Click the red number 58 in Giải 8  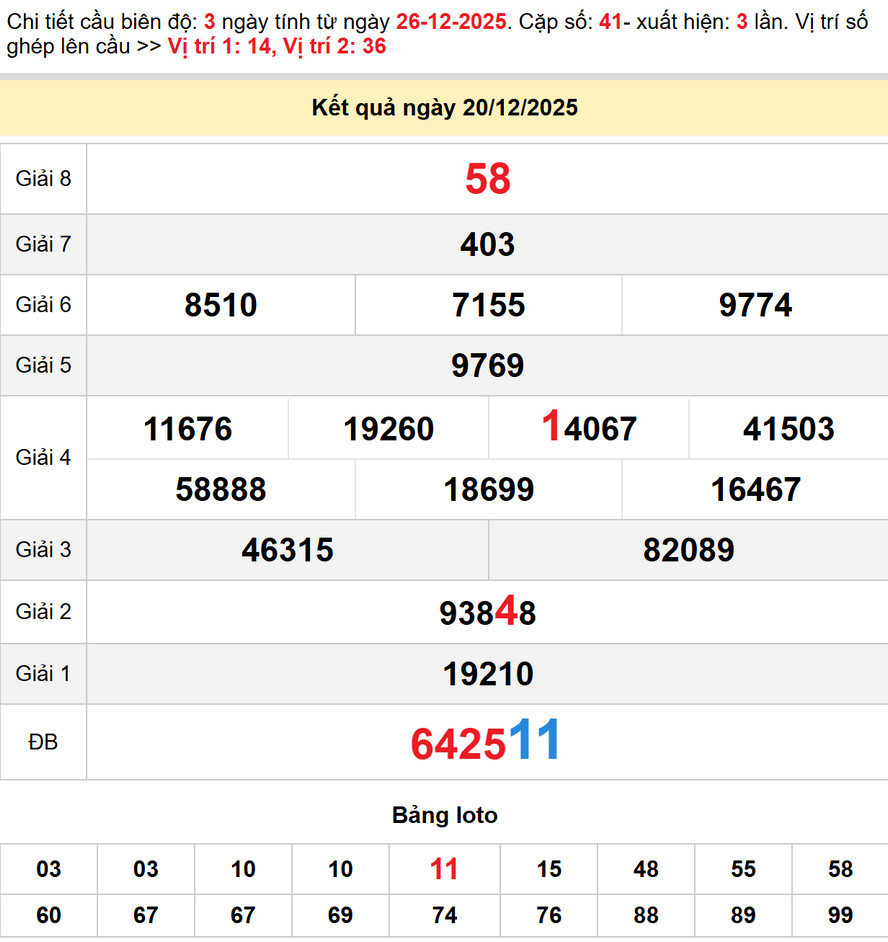pyautogui.click(x=487, y=180)
